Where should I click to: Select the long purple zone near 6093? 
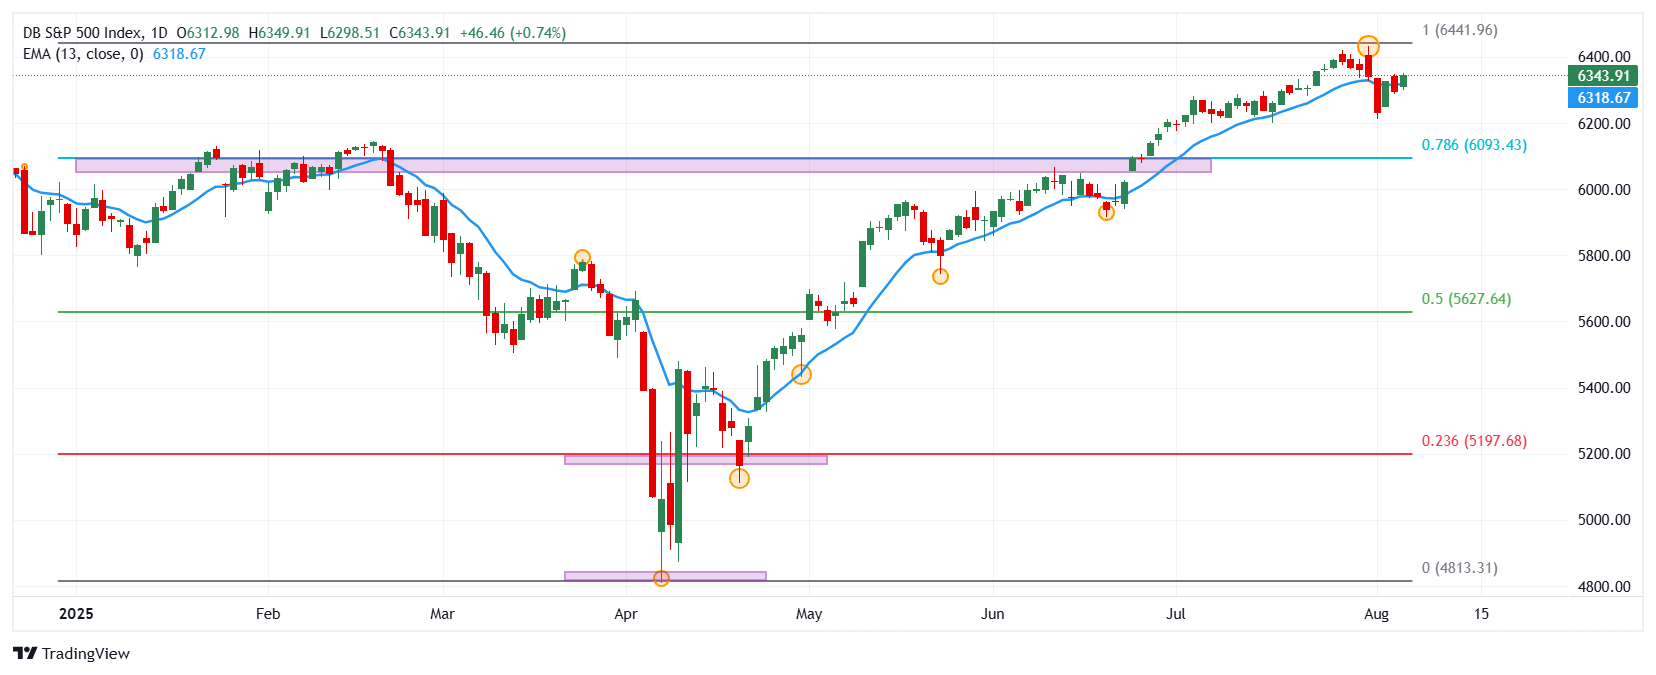643,165
